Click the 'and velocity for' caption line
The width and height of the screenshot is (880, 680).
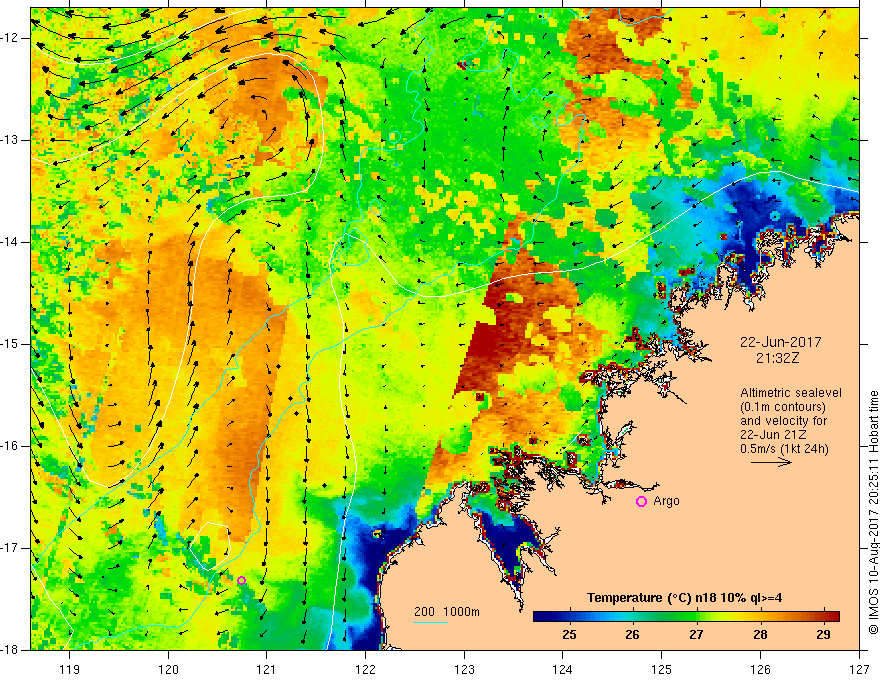point(783,421)
